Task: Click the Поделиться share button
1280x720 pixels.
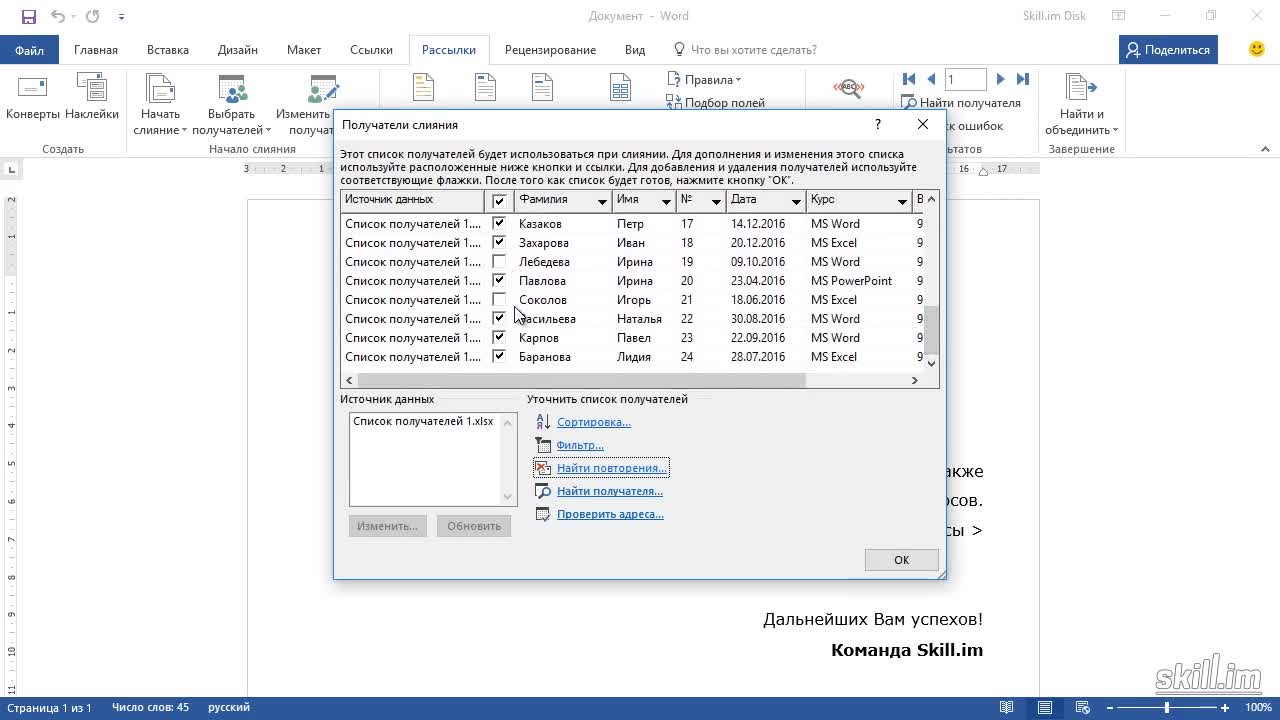Action: 1167,49
